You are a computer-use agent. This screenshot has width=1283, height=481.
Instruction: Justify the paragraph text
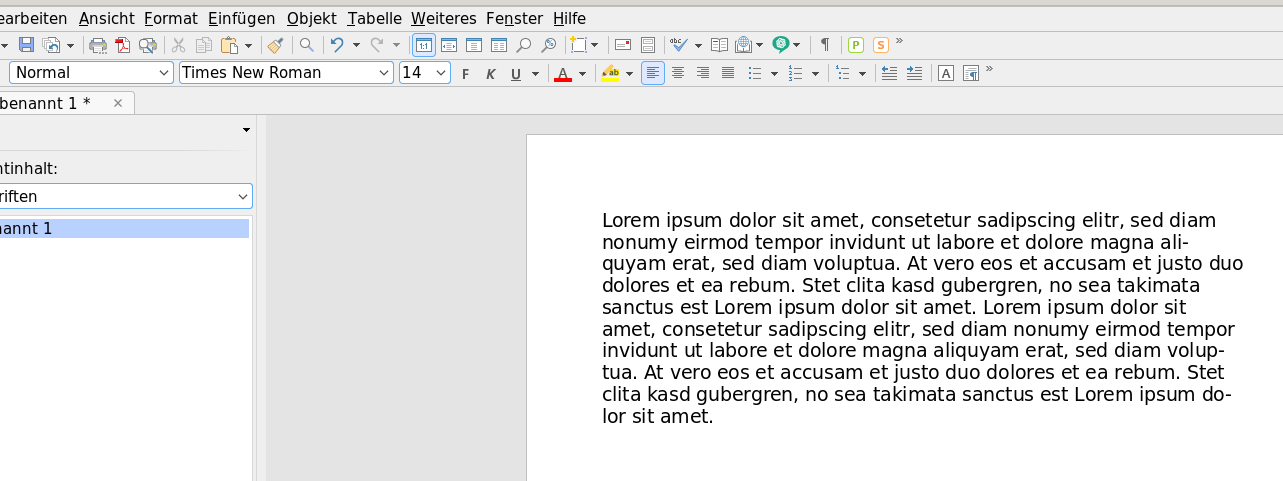(728, 73)
